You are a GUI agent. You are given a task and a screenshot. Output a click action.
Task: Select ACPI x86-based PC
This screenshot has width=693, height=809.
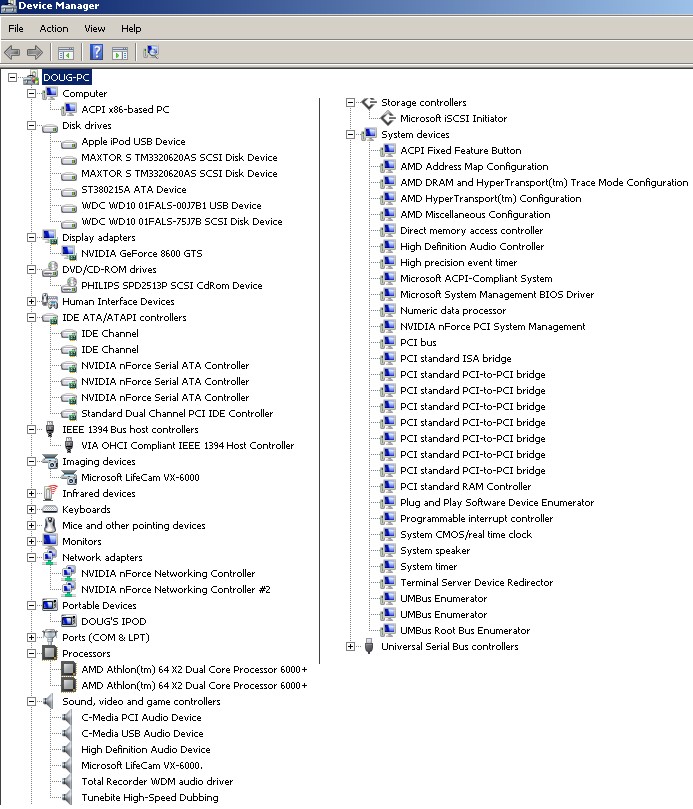pos(125,109)
